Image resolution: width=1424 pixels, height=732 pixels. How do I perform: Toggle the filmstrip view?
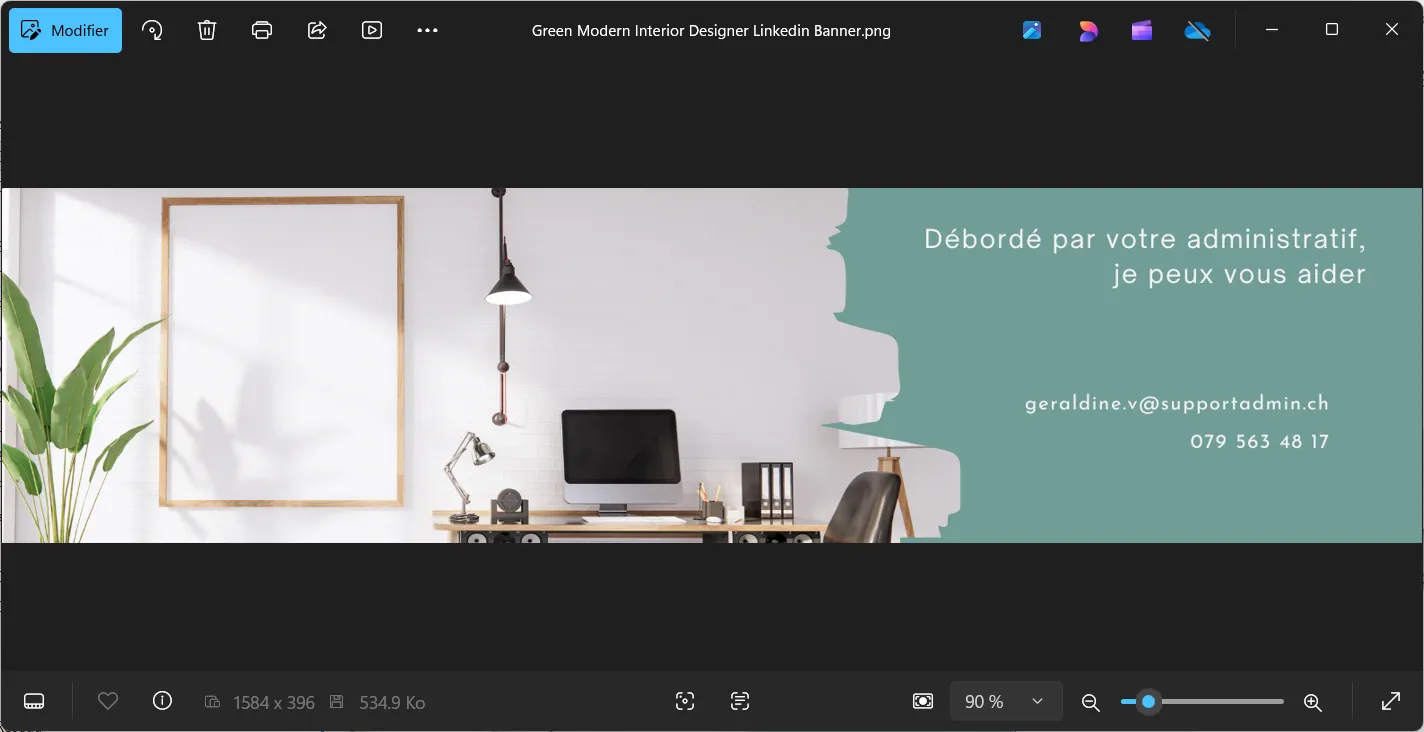[x=34, y=701]
